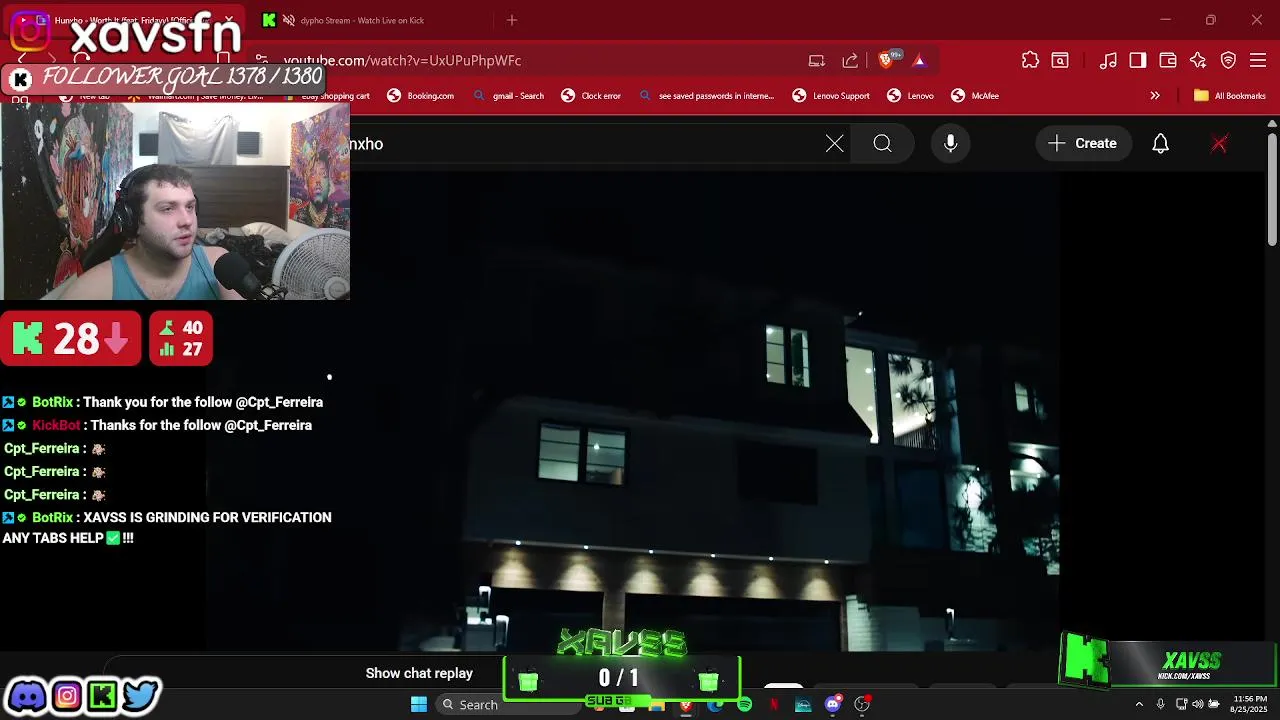Image resolution: width=1280 pixels, height=720 pixels.
Task: Switch to dypho Stream Kick tab
Action: pos(362,20)
